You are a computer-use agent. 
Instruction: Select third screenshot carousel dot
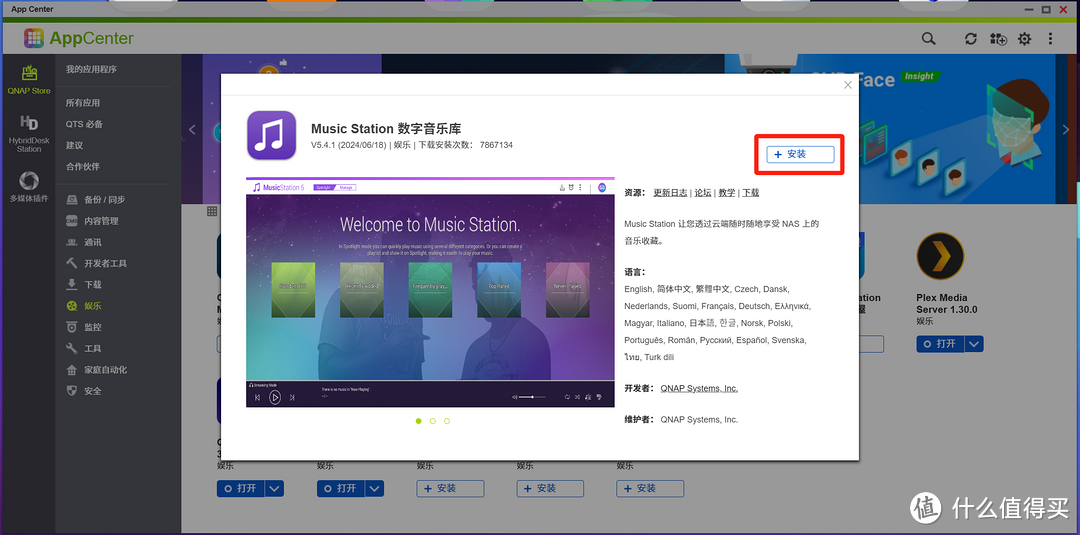coord(447,421)
